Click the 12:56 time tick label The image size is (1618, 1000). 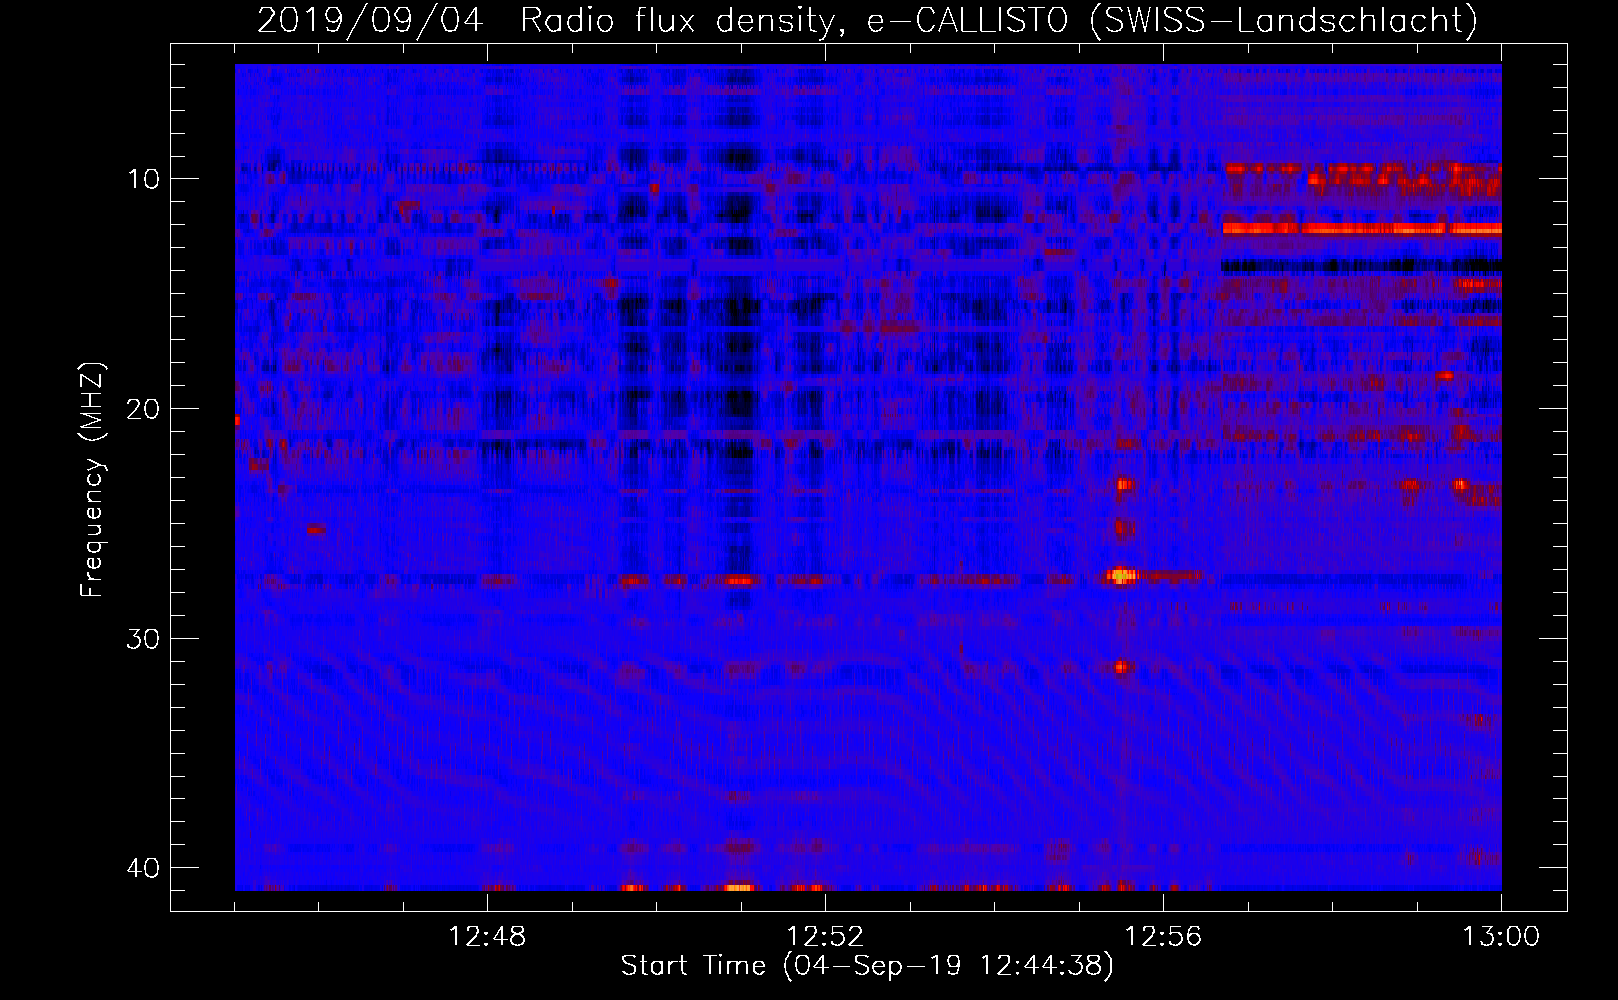1163,937
